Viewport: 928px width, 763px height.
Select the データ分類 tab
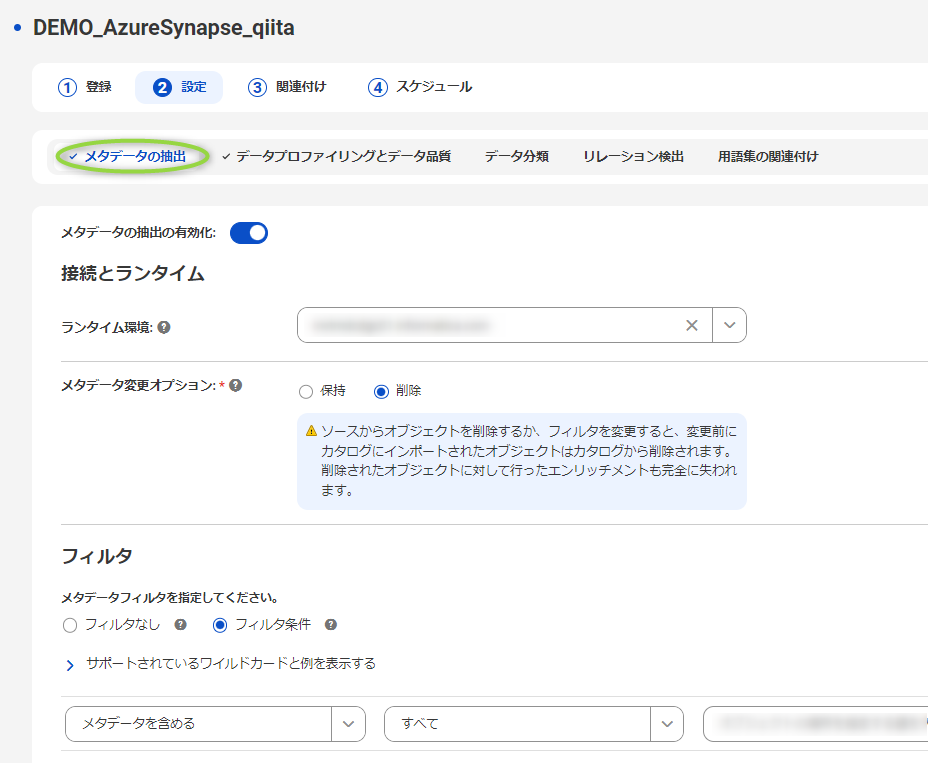(x=517, y=156)
